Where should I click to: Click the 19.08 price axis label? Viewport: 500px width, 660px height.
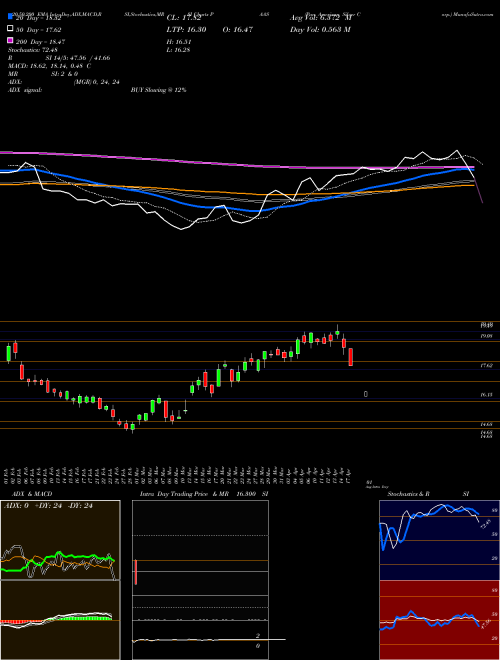487,336
